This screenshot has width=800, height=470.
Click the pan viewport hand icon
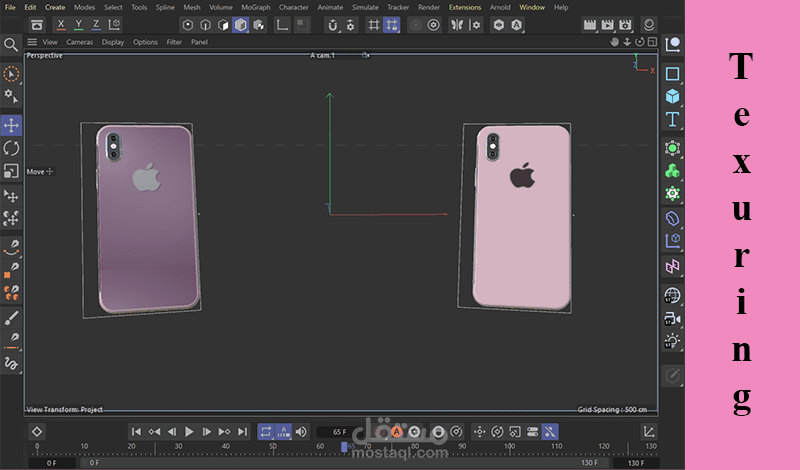615,42
